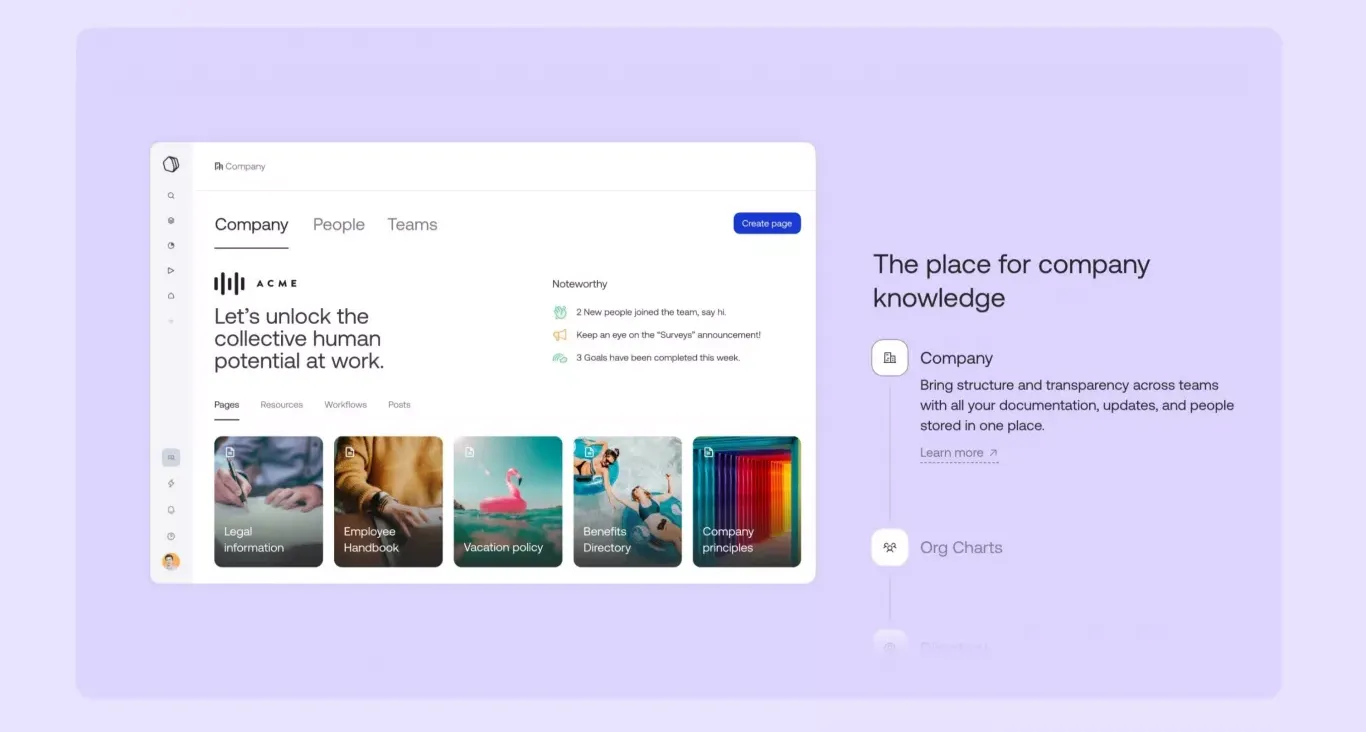Select the Company heading in feature list
This screenshot has height=732, width=1366.
point(956,358)
